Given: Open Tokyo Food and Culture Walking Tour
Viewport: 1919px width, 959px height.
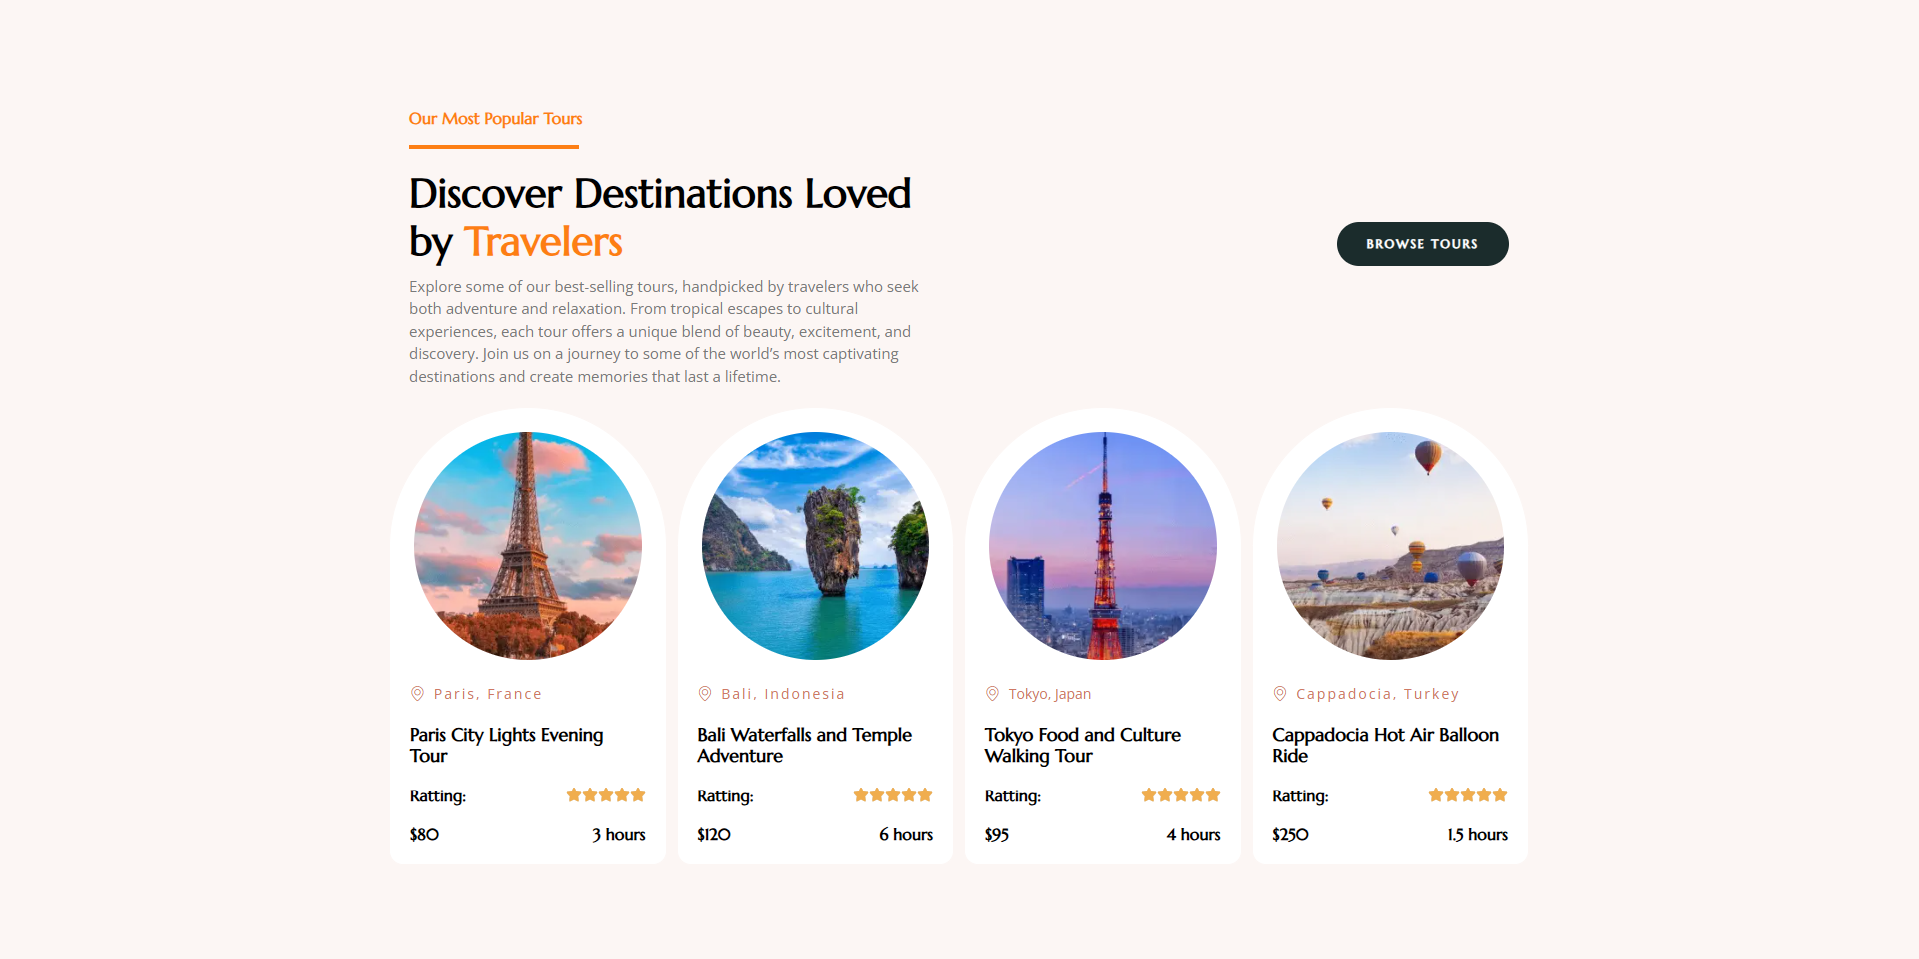Looking at the screenshot, I should click(x=1082, y=745).
